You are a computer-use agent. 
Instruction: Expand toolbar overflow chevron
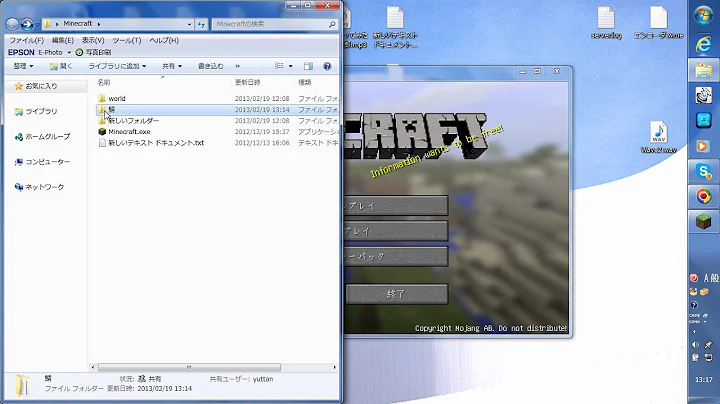click(237, 66)
